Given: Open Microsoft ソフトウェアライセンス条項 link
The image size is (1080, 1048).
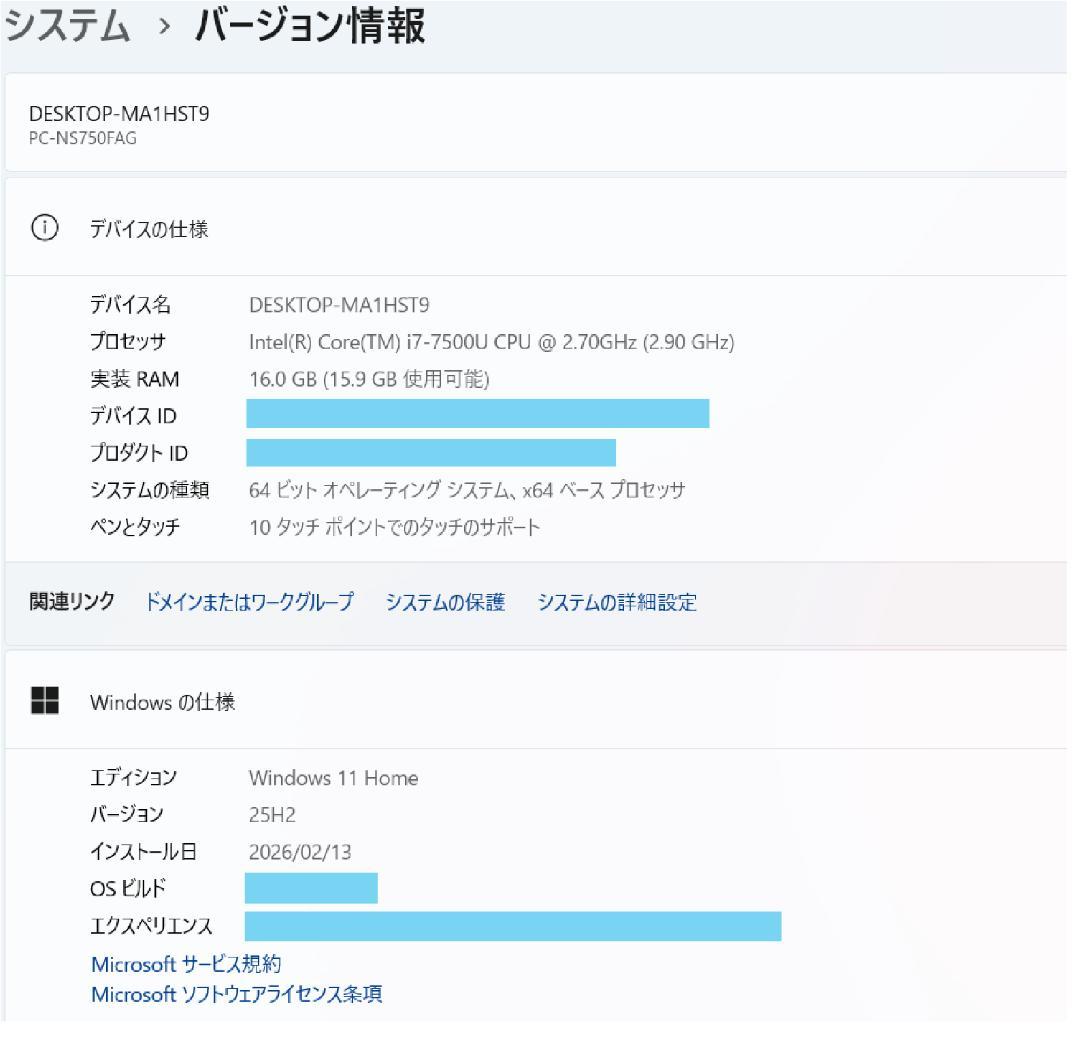Looking at the screenshot, I should click(236, 994).
